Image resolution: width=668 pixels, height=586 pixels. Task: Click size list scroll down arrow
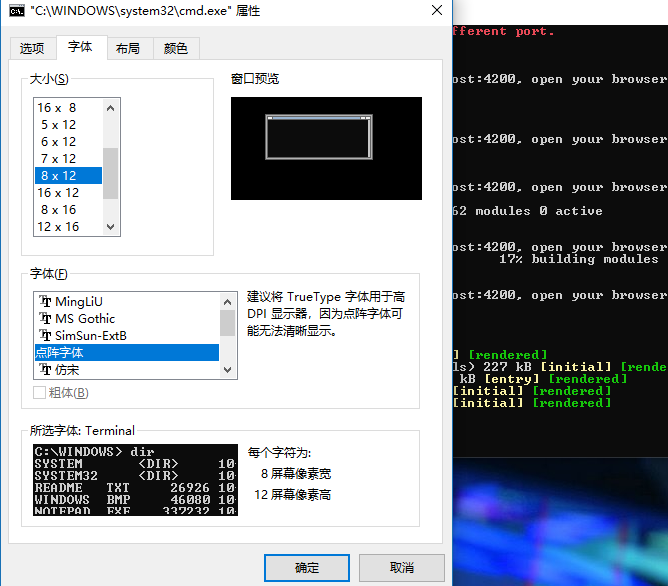click(x=110, y=227)
